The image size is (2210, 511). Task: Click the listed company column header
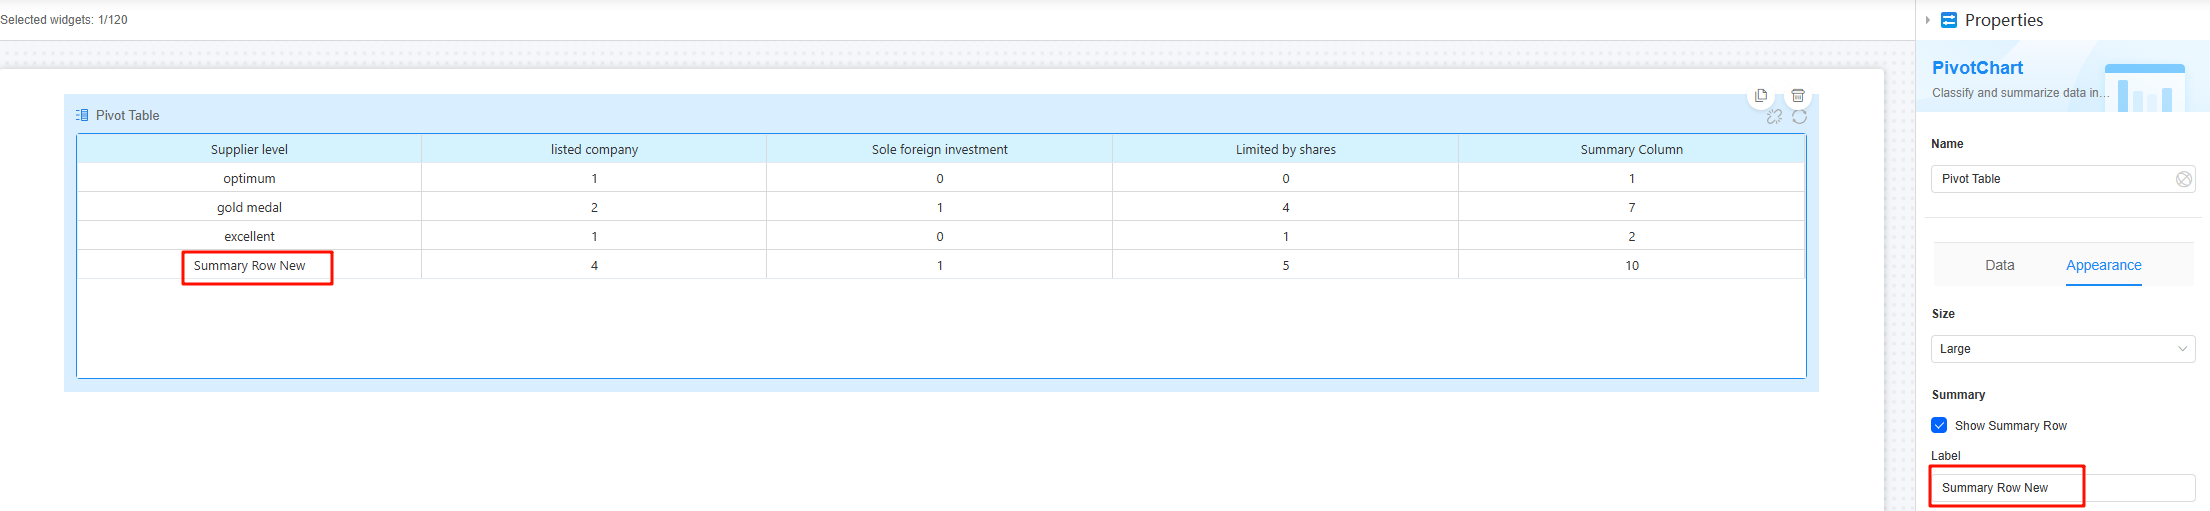[594, 149]
